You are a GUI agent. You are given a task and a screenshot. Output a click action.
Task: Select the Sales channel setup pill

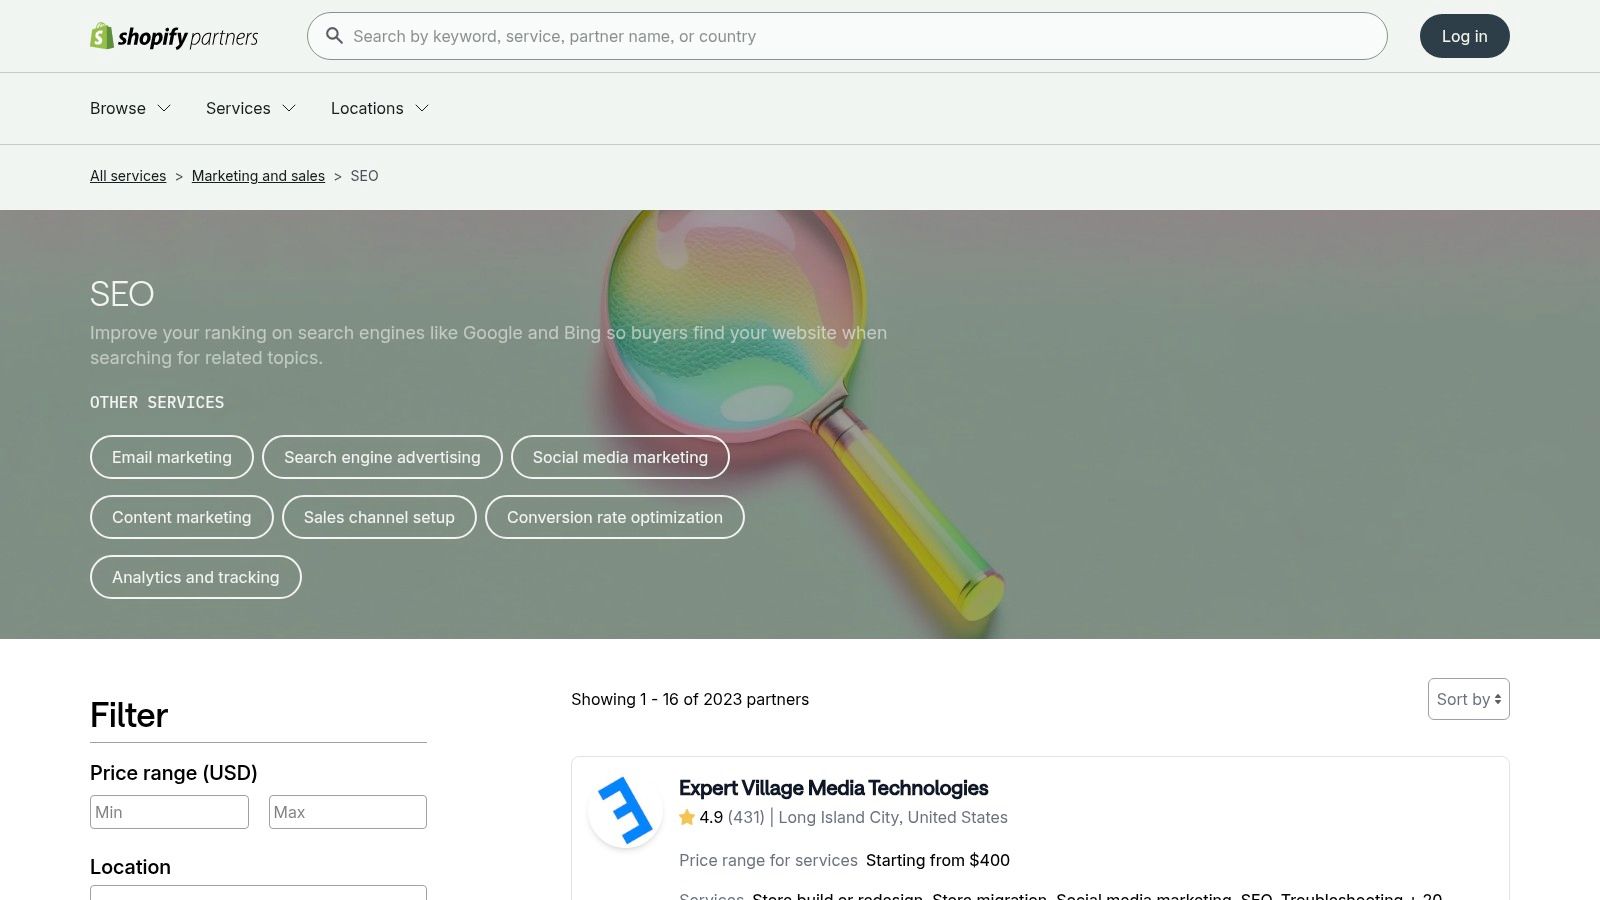pos(379,517)
